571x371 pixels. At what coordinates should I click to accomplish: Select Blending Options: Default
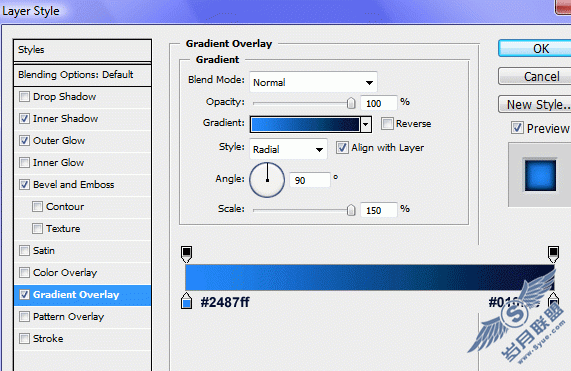tap(82, 75)
